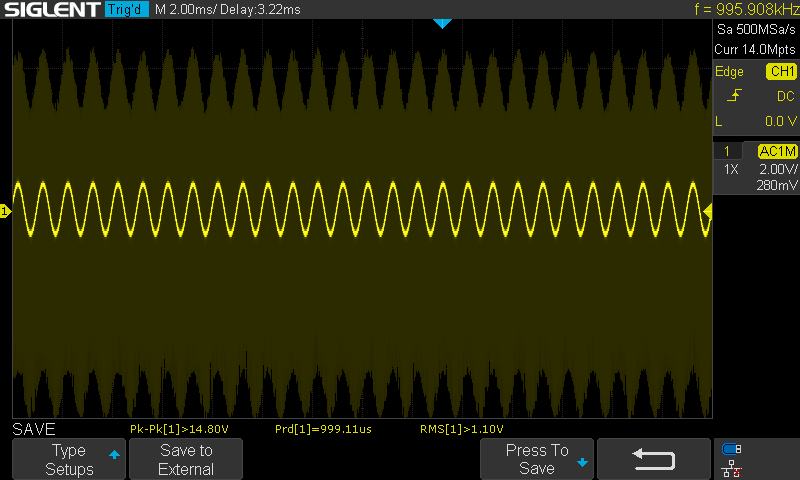Click the Prd[1]=999.11us measurement
Image resolution: width=800 pixels, height=480 pixels.
323,429
